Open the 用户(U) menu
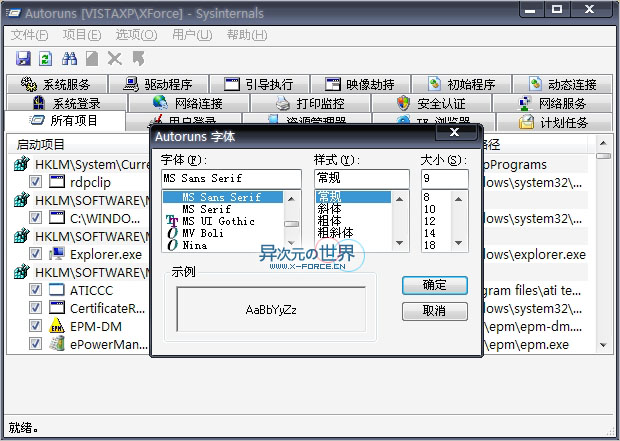The width and height of the screenshot is (620, 441). 192,35
